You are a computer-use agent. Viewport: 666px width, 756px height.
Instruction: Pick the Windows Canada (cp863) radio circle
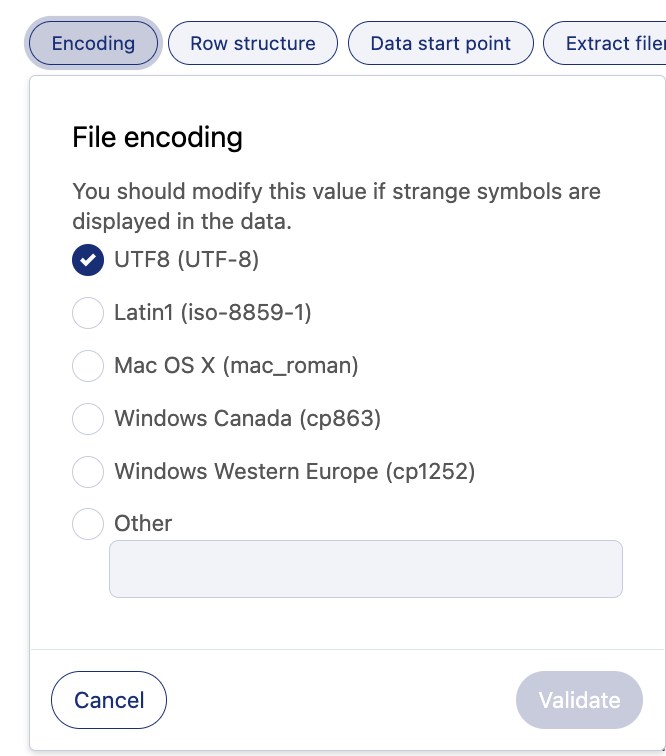pyautogui.click(x=88, y=418)
